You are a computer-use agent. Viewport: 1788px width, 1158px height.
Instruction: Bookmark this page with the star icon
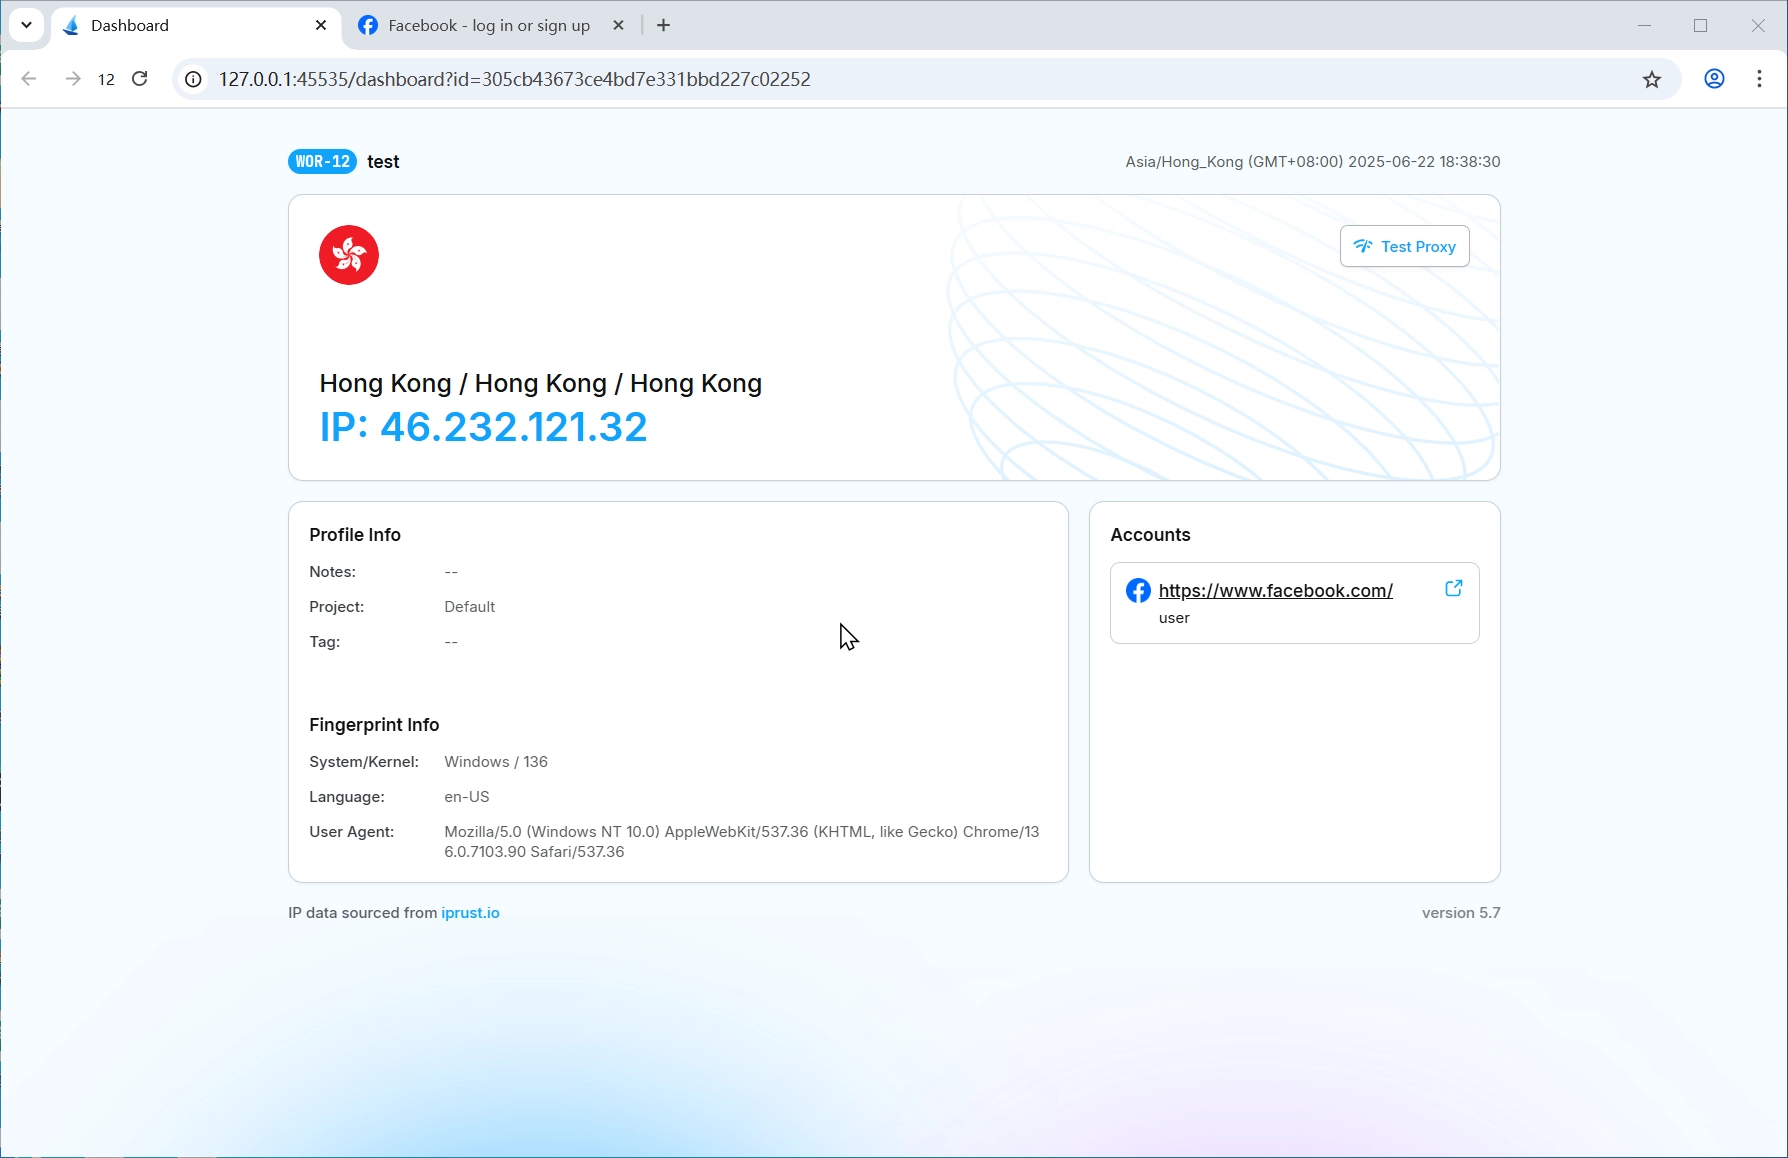click(x=1651, y=80)
